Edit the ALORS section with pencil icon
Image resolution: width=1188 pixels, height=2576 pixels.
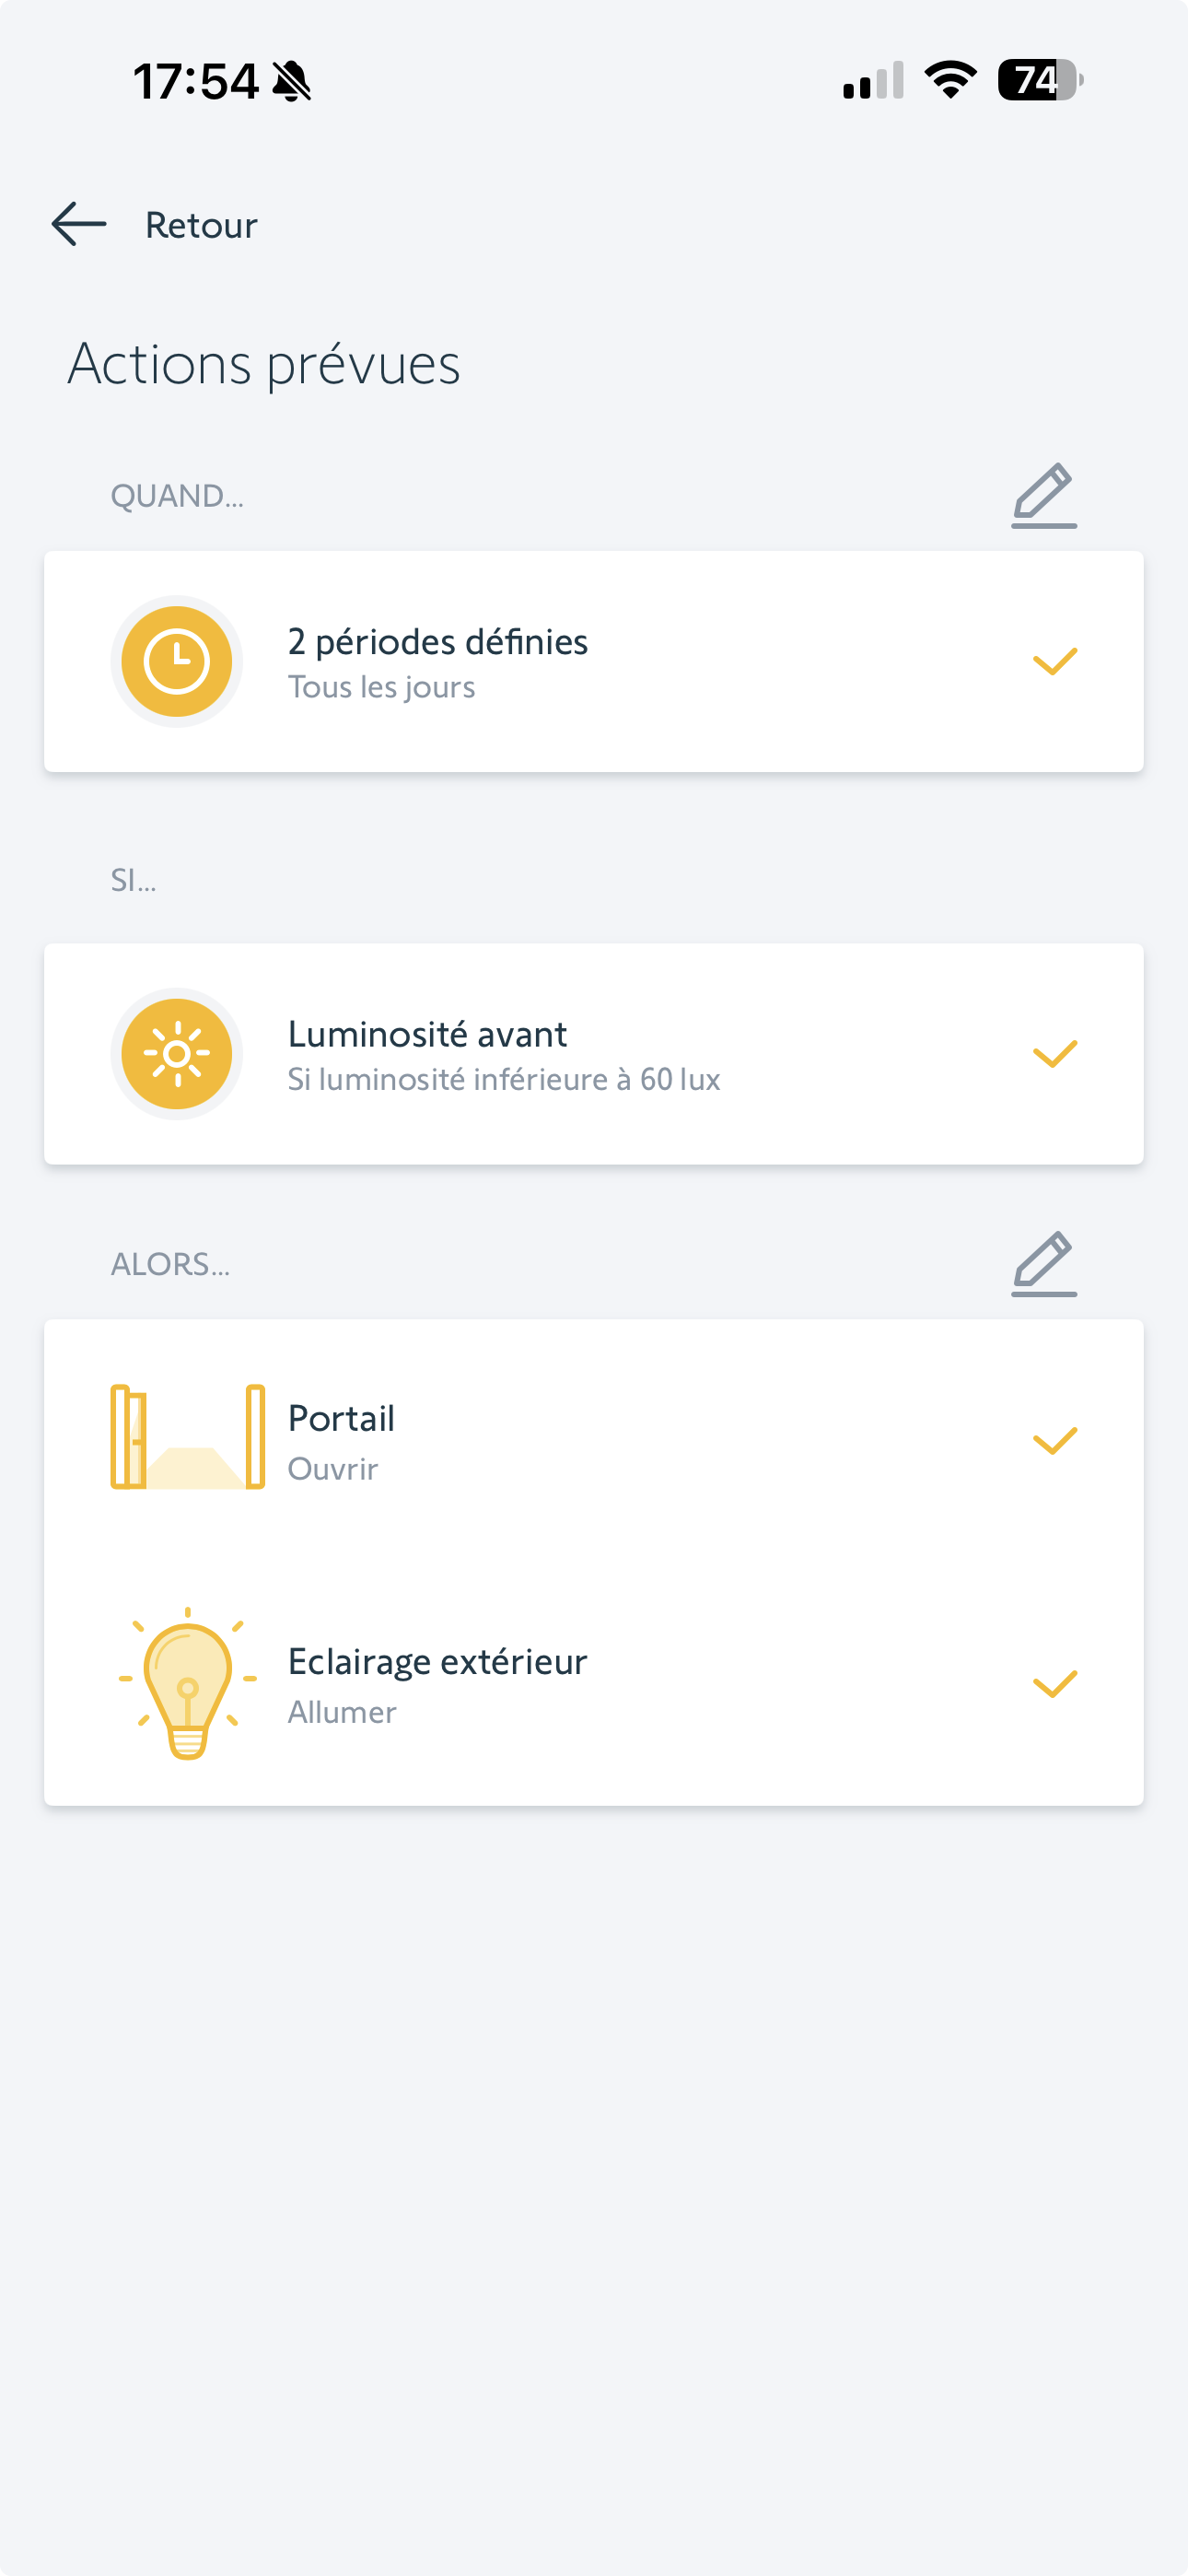click(1043, 1264)
